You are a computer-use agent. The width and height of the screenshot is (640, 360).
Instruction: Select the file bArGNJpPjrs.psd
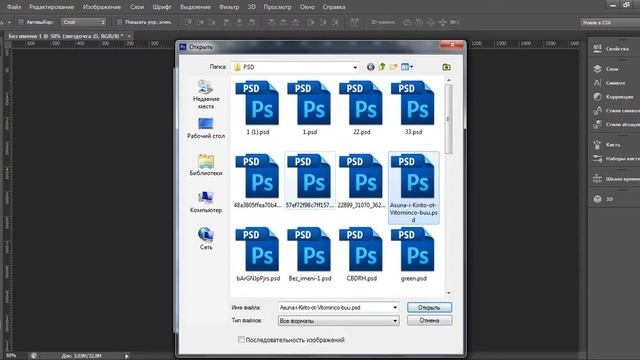[258, 254]
